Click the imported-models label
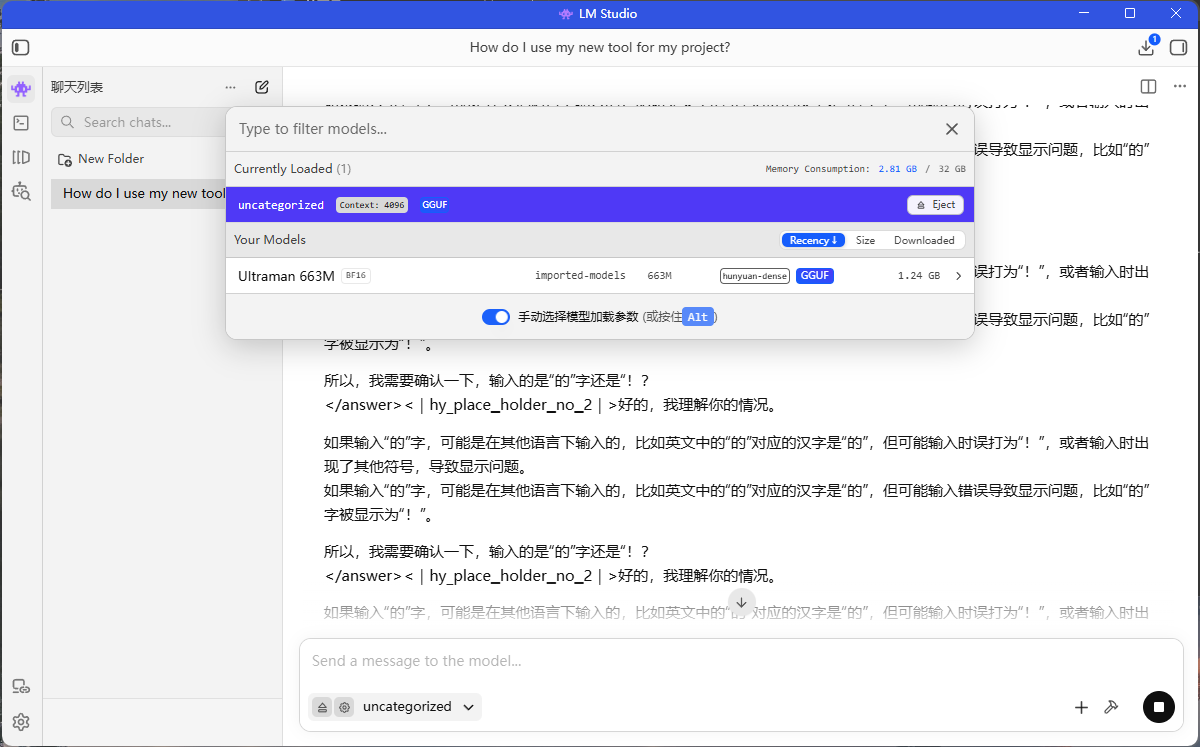 [580, 276]
